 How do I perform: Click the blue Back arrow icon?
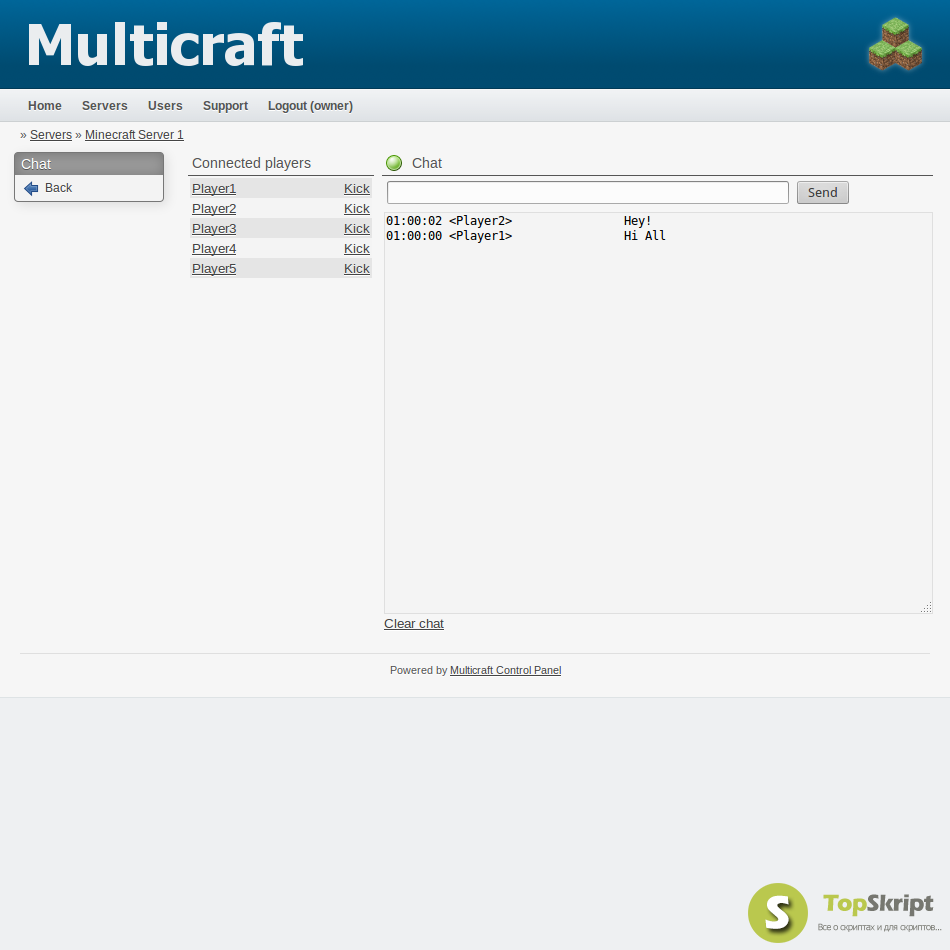pos(31,188)
